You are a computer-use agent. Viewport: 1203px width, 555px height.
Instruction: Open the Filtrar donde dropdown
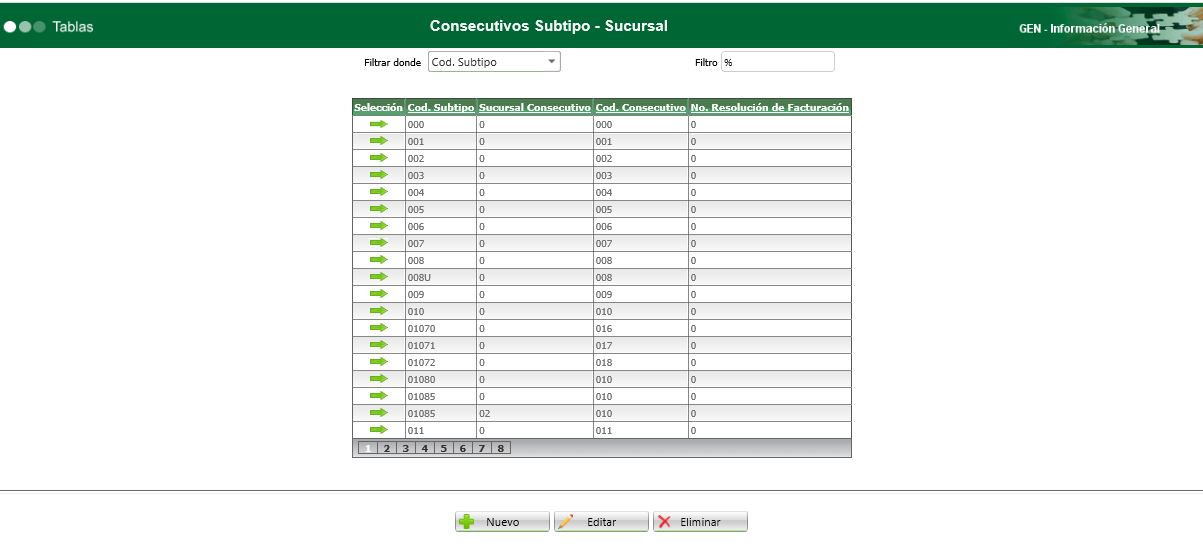(x=494, y=62)
